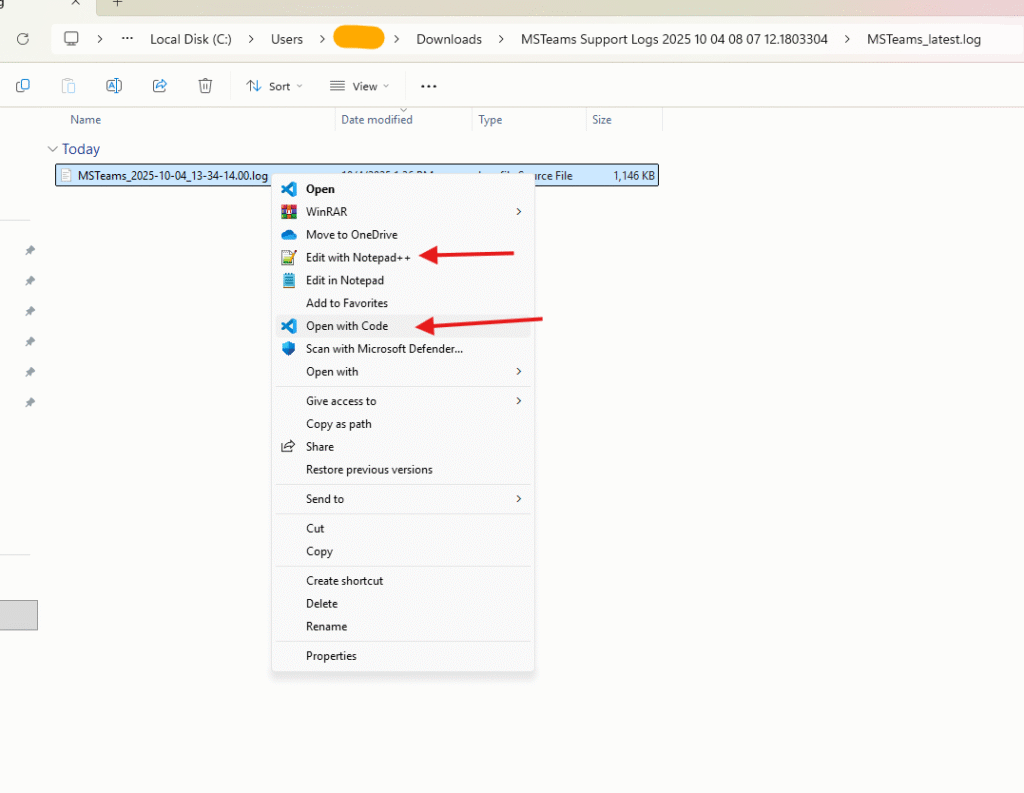Screen dimensions: 1024x793
Task: Click the Copy icon in the toolbar
Action: (23, 86)
